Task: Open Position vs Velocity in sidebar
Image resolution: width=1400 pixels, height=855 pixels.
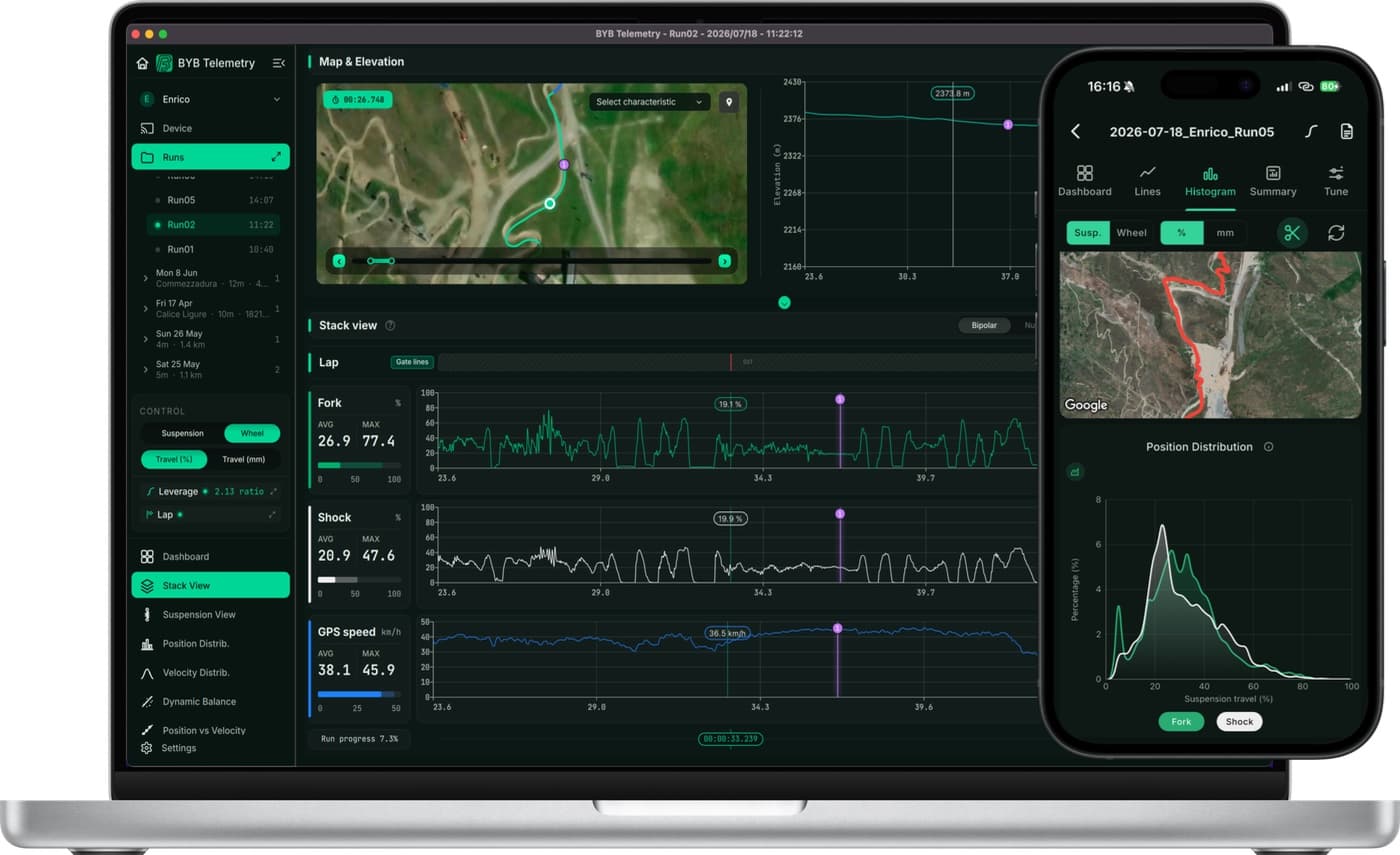Action: 210,730
